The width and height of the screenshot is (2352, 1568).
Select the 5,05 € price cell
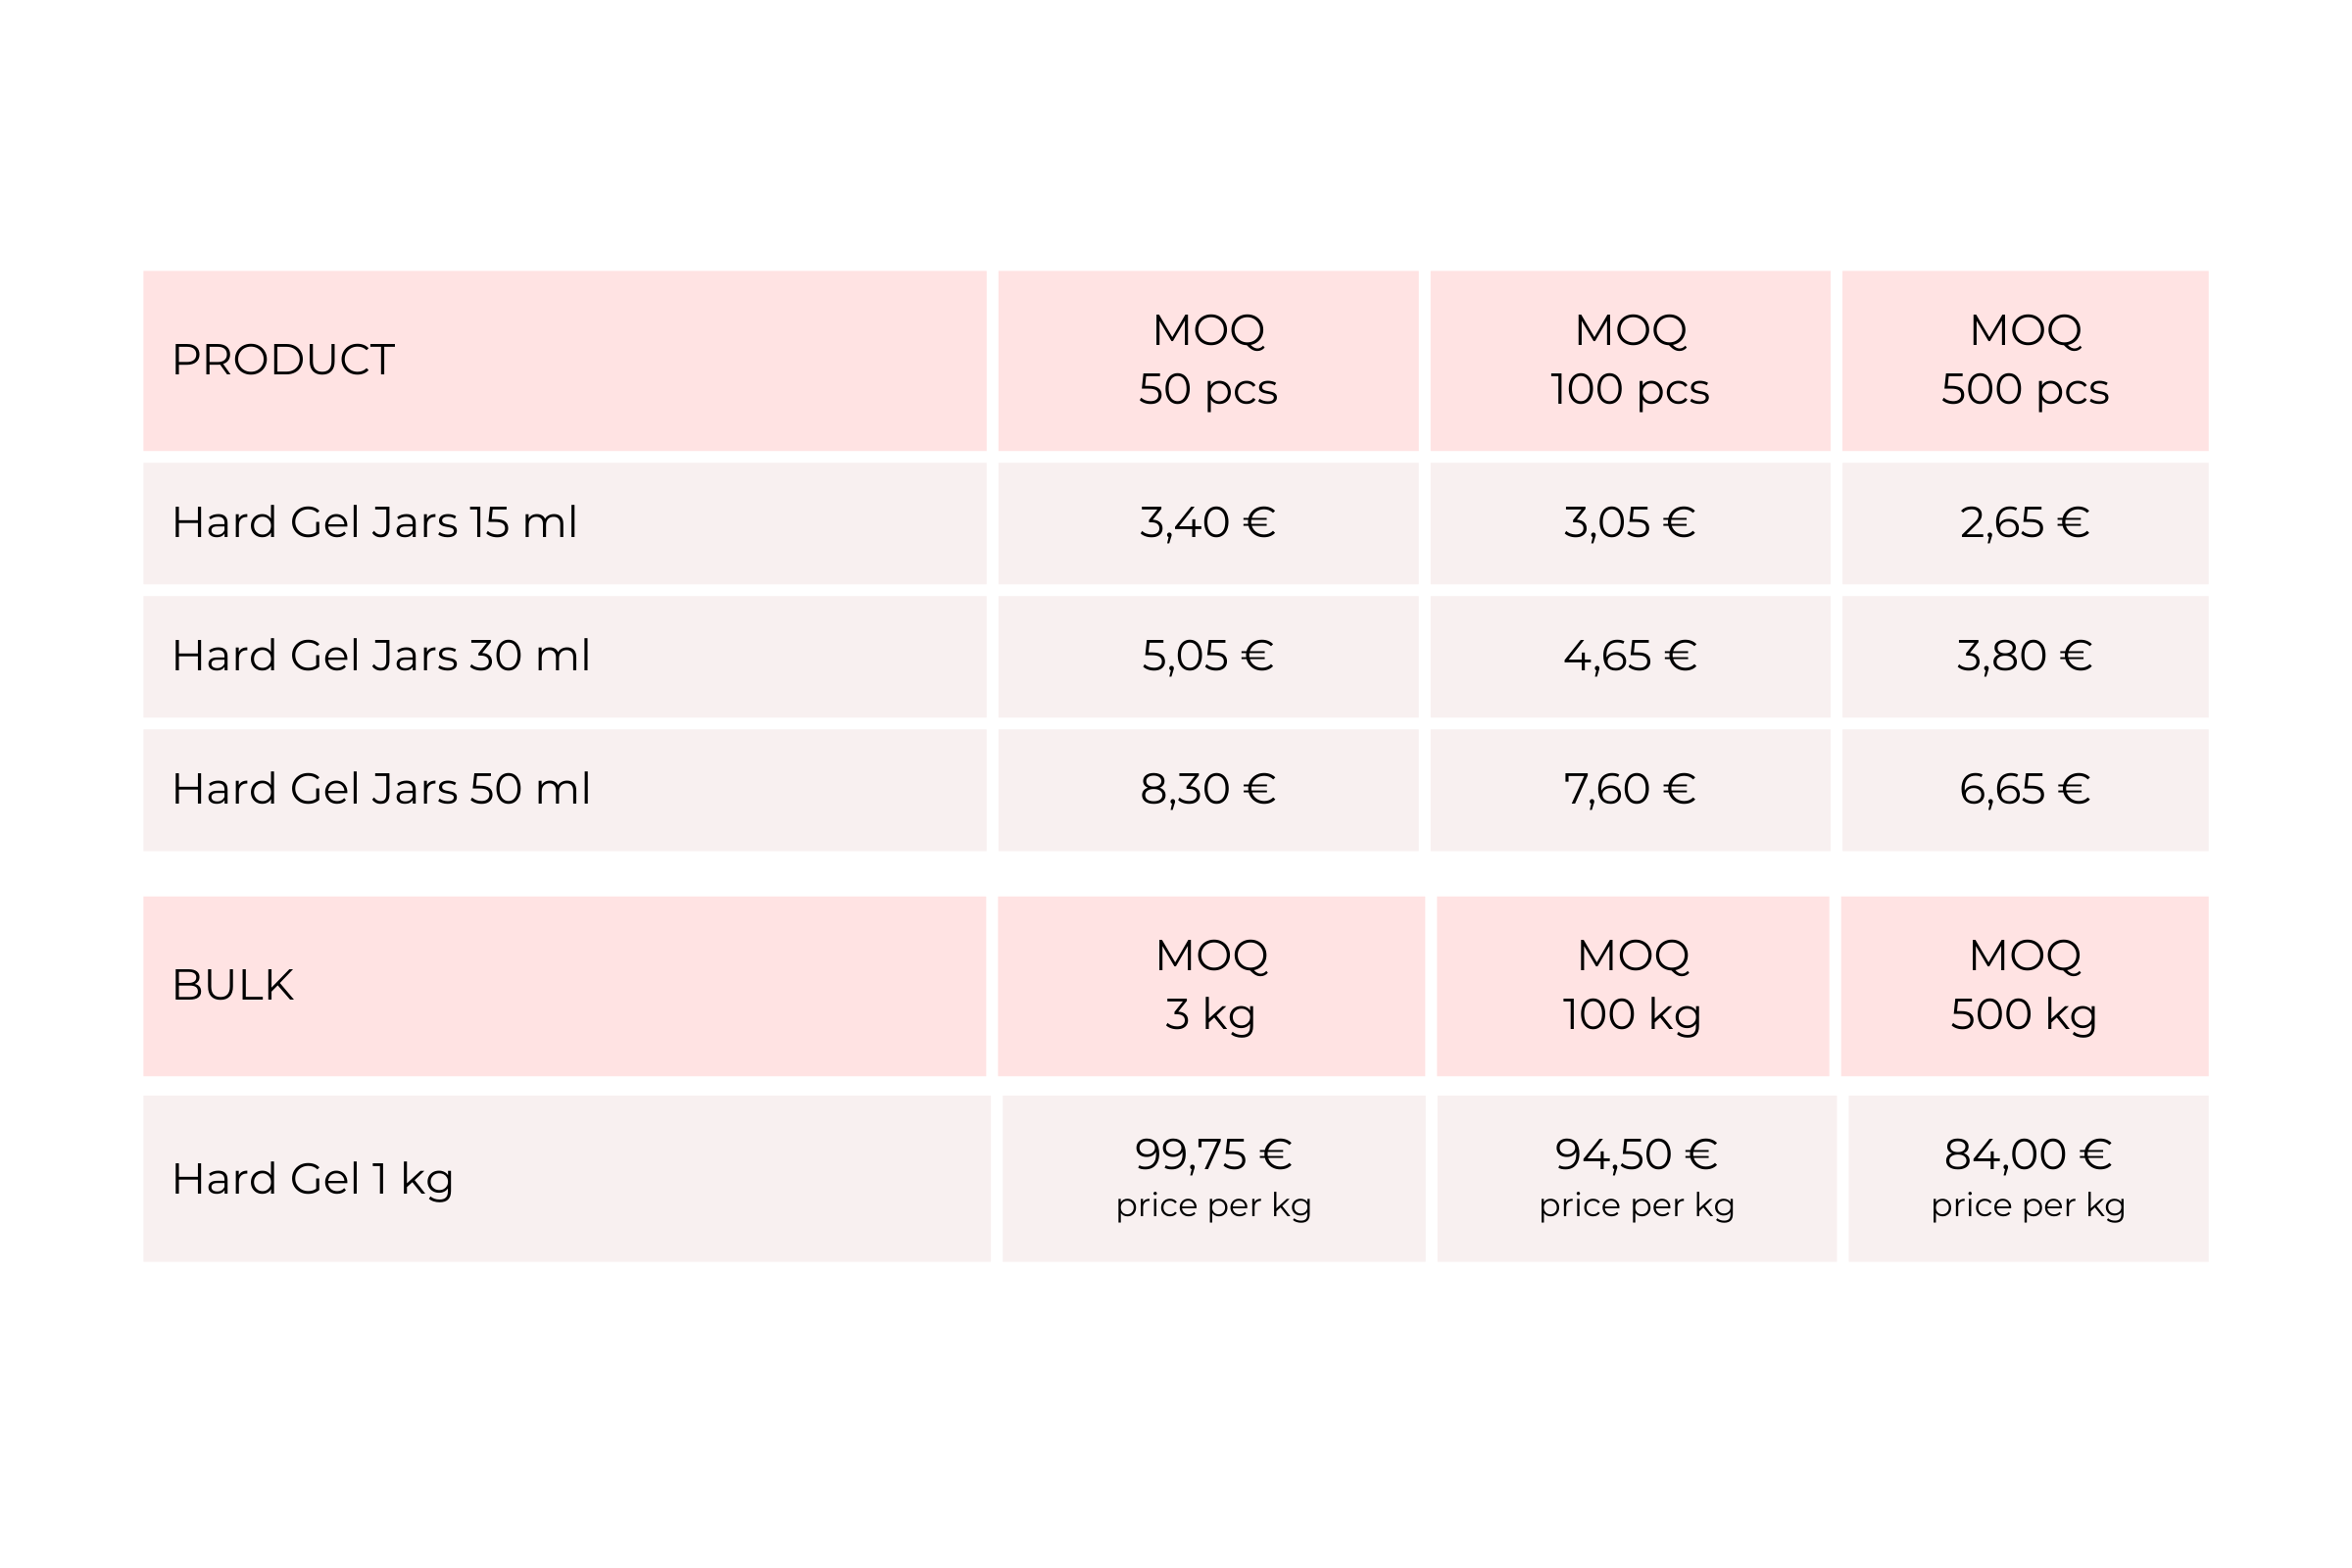[x=1207, y=656]
